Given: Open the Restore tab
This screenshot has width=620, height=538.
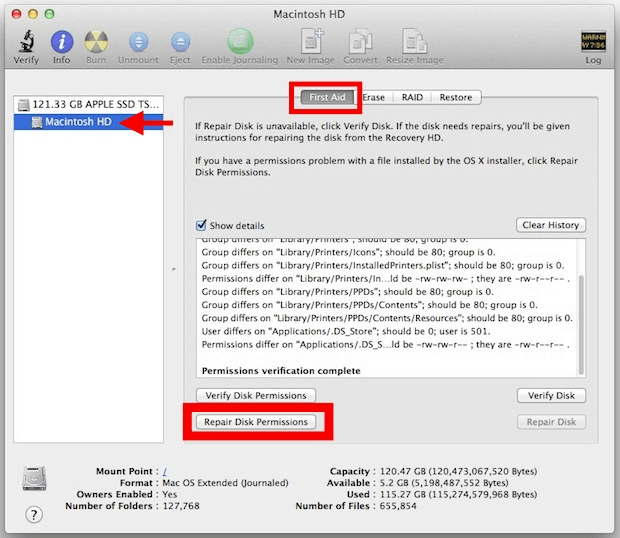Looking at the screenshot, I should [456, 97].
